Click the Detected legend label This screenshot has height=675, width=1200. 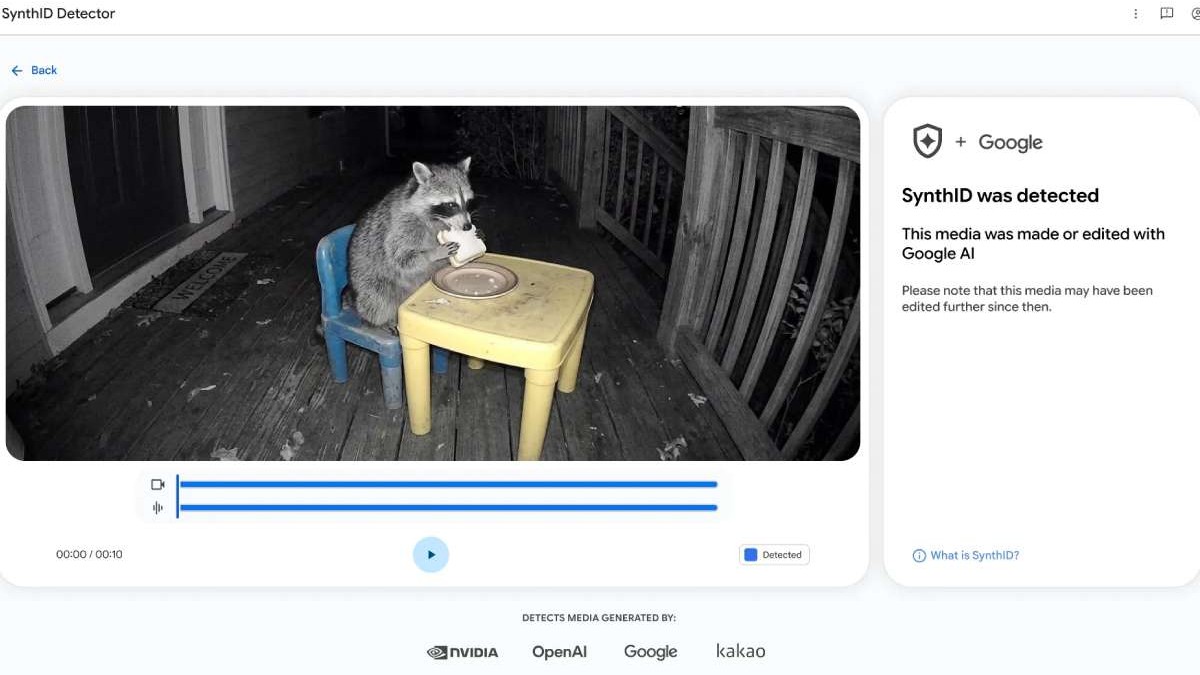pos(782,555)
